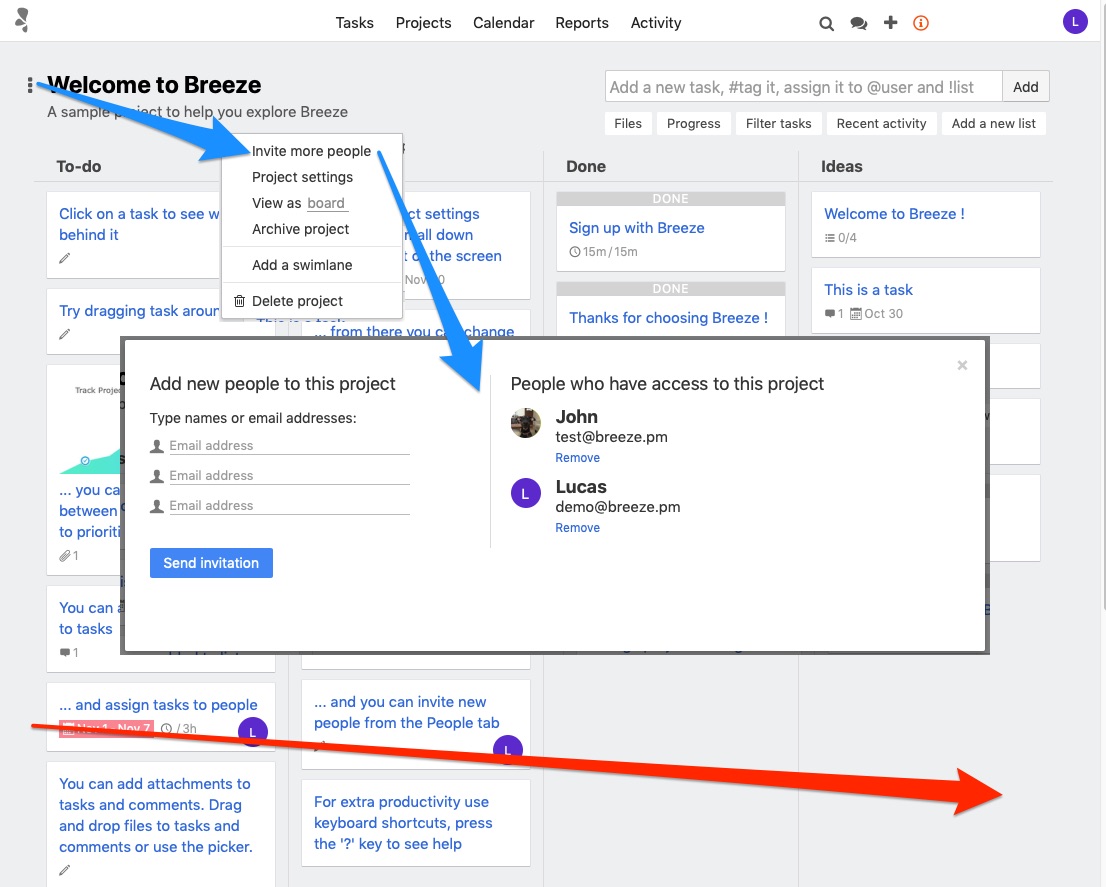Click comment icon on 'This is a task' card
1106x887 pixels.
(830, 314)
